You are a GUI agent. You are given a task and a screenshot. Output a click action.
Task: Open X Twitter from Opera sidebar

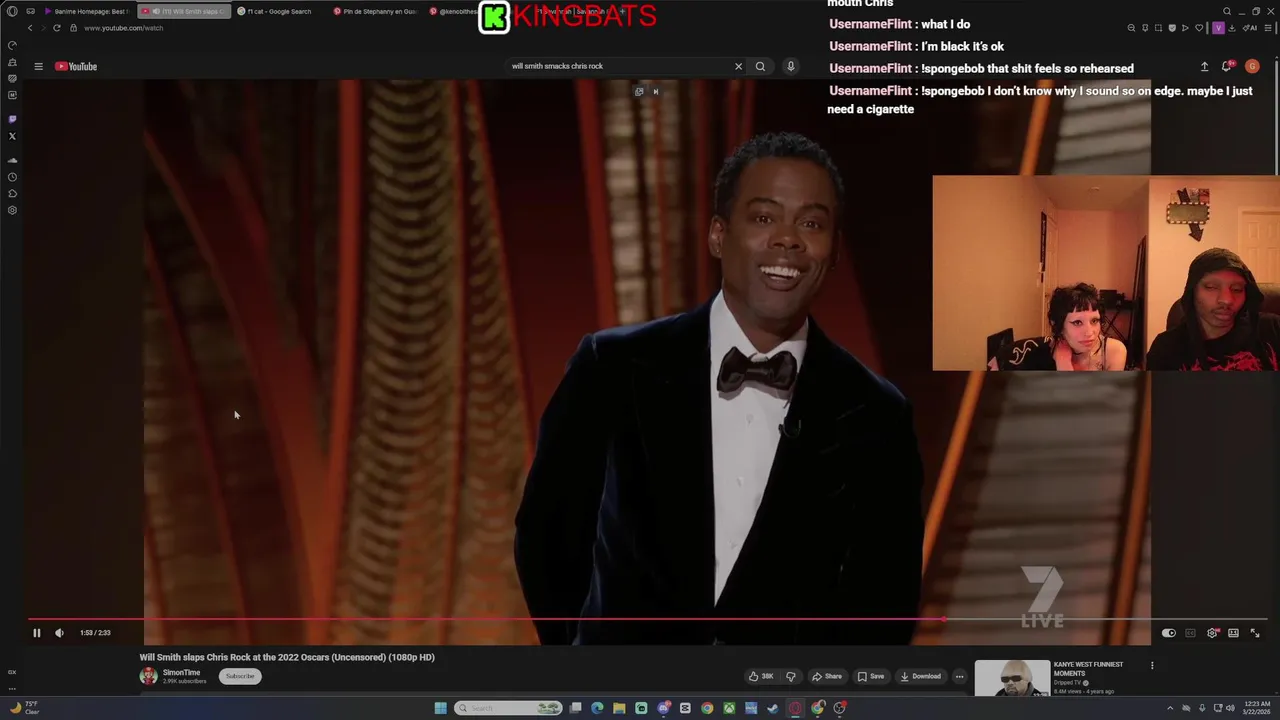12,136
